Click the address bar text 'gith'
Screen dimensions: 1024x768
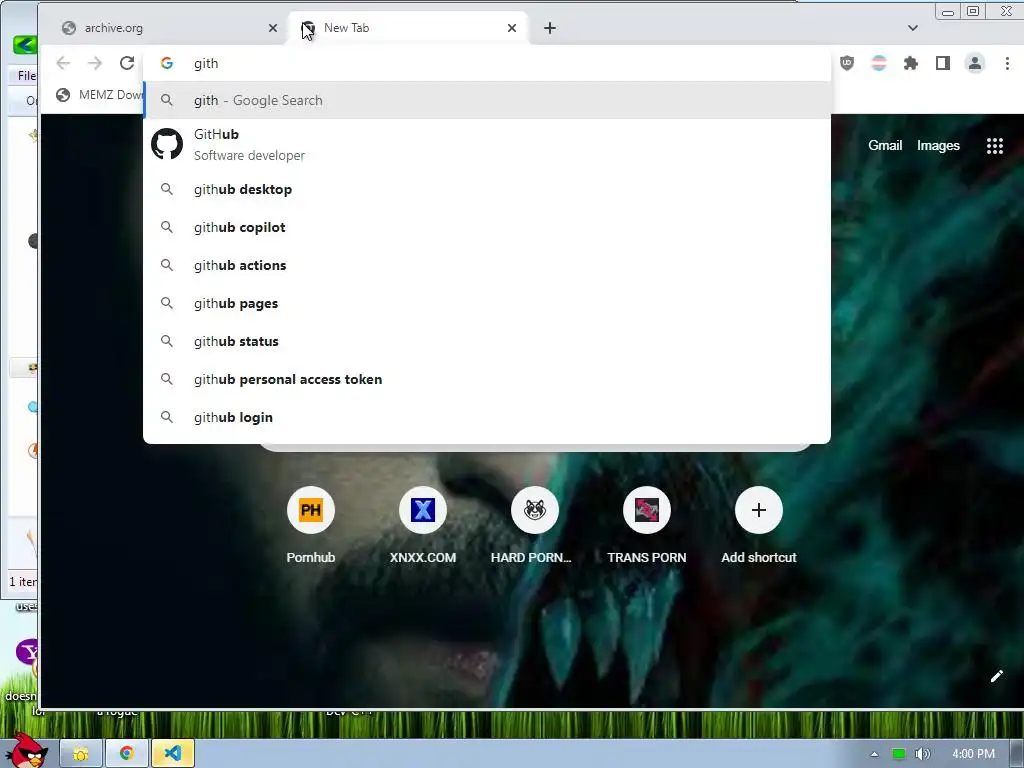coord(206,63)
